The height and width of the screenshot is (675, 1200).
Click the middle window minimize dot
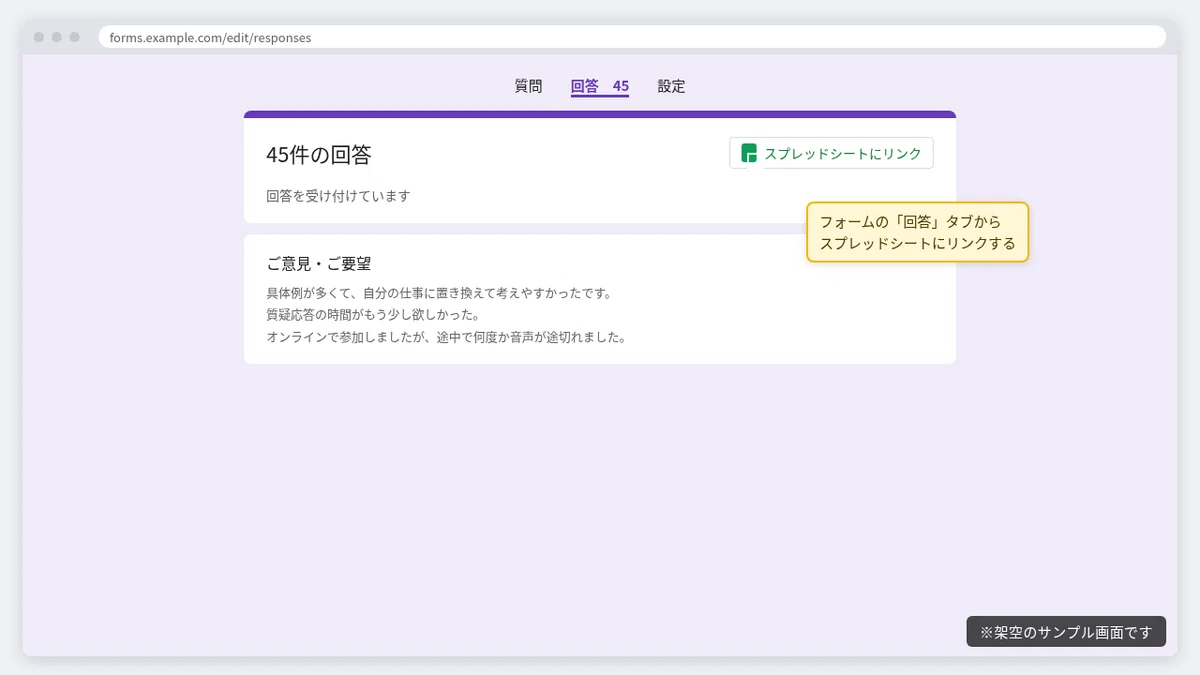pyautogui.click(x=56, y=37)
